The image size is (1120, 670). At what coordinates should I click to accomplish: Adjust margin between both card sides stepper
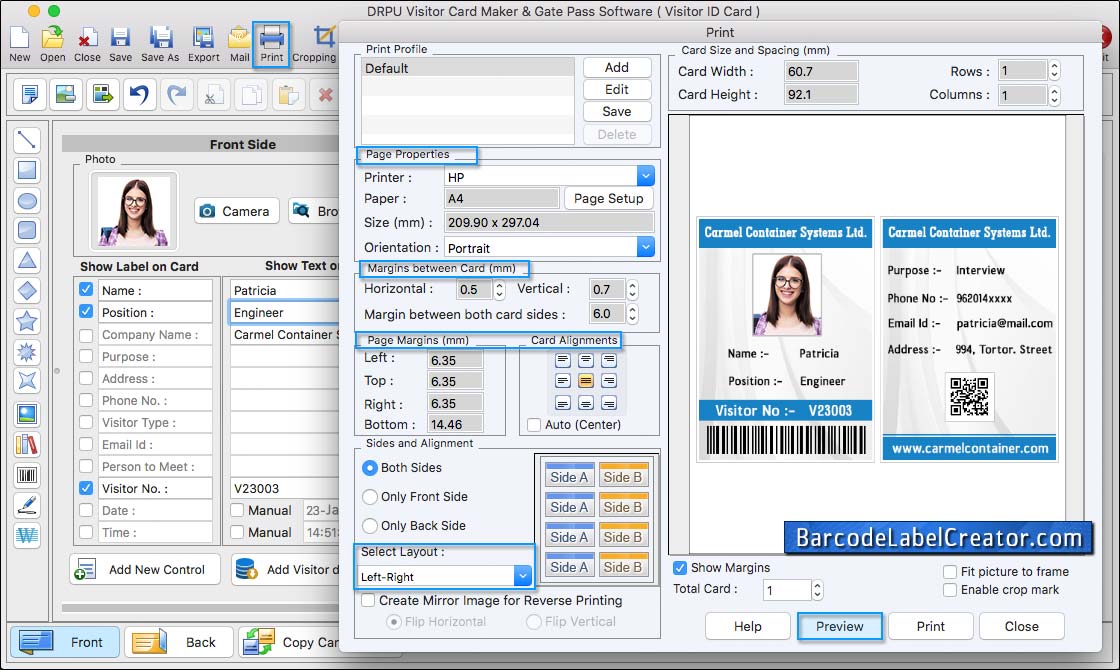tap(632, 314)
